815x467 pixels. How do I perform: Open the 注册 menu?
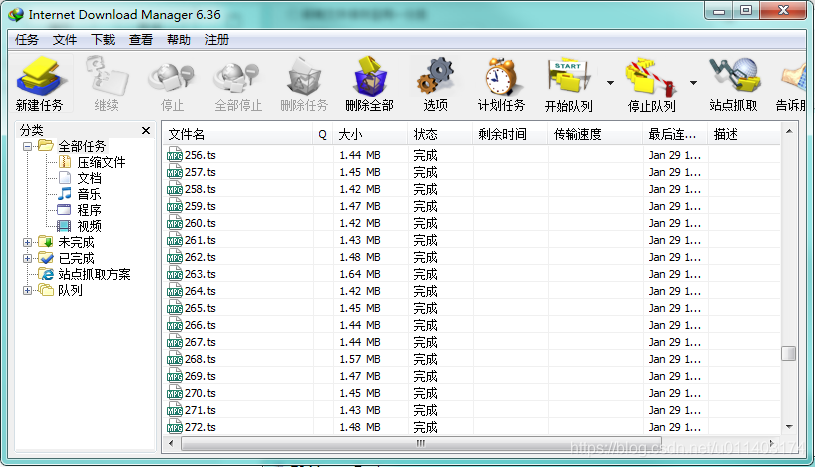point(217,40)
